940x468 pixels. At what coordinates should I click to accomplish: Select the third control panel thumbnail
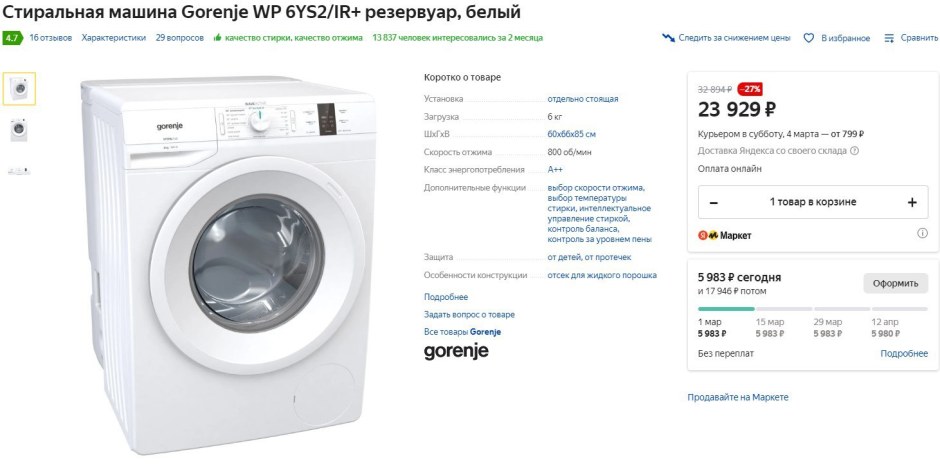tap(19, 171)
